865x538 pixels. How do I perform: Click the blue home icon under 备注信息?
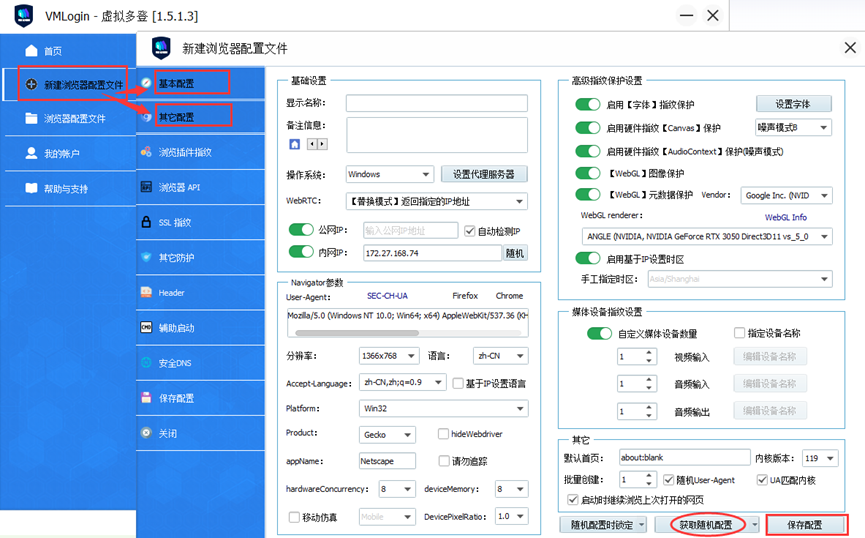coord(295,144)
